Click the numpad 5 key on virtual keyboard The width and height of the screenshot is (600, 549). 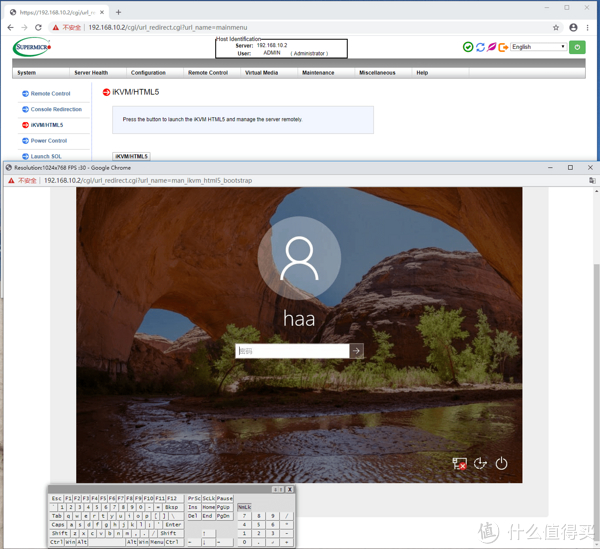pyautogui.click(x=259, y=525)
